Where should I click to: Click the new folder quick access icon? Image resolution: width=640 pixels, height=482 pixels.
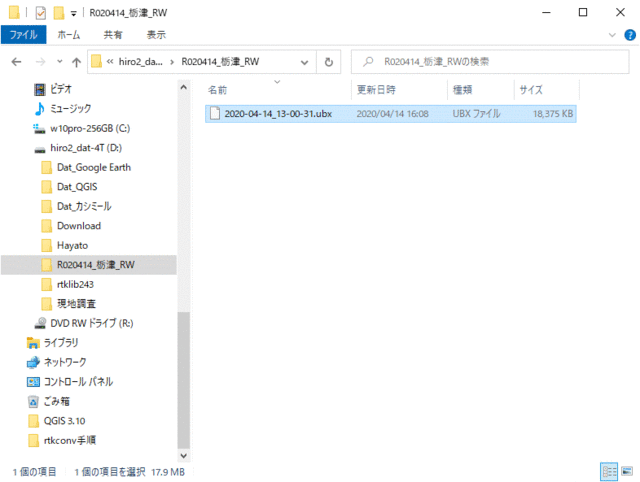[x=59, y=13]
